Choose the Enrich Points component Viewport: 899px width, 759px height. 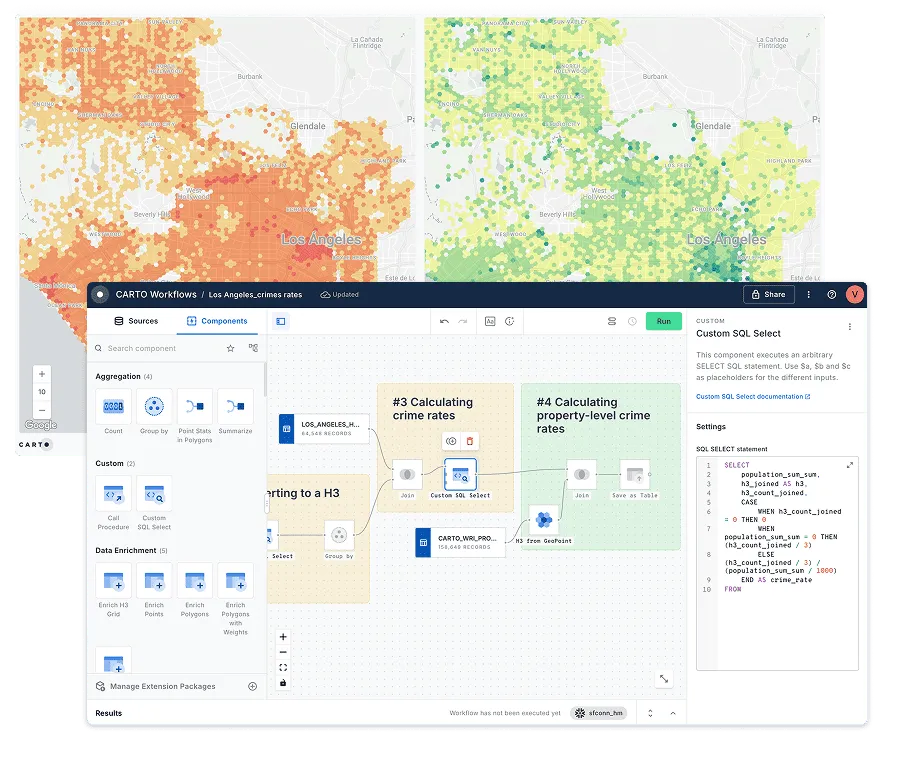pos(154,582)
